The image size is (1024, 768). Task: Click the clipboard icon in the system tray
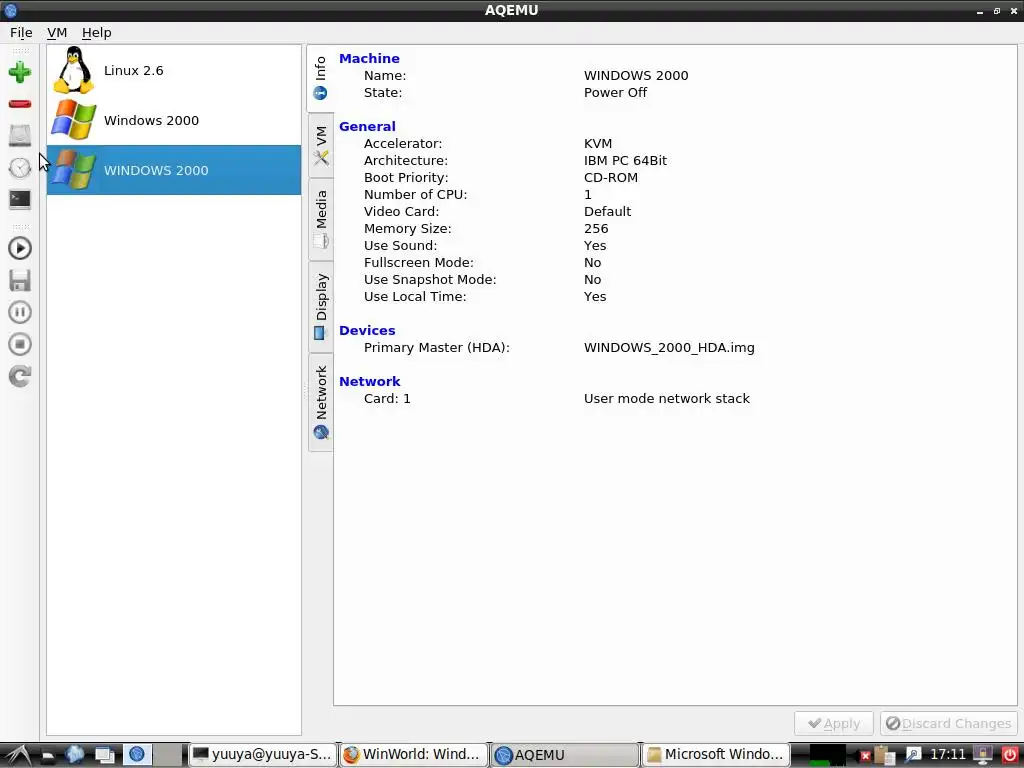point(884,755)
